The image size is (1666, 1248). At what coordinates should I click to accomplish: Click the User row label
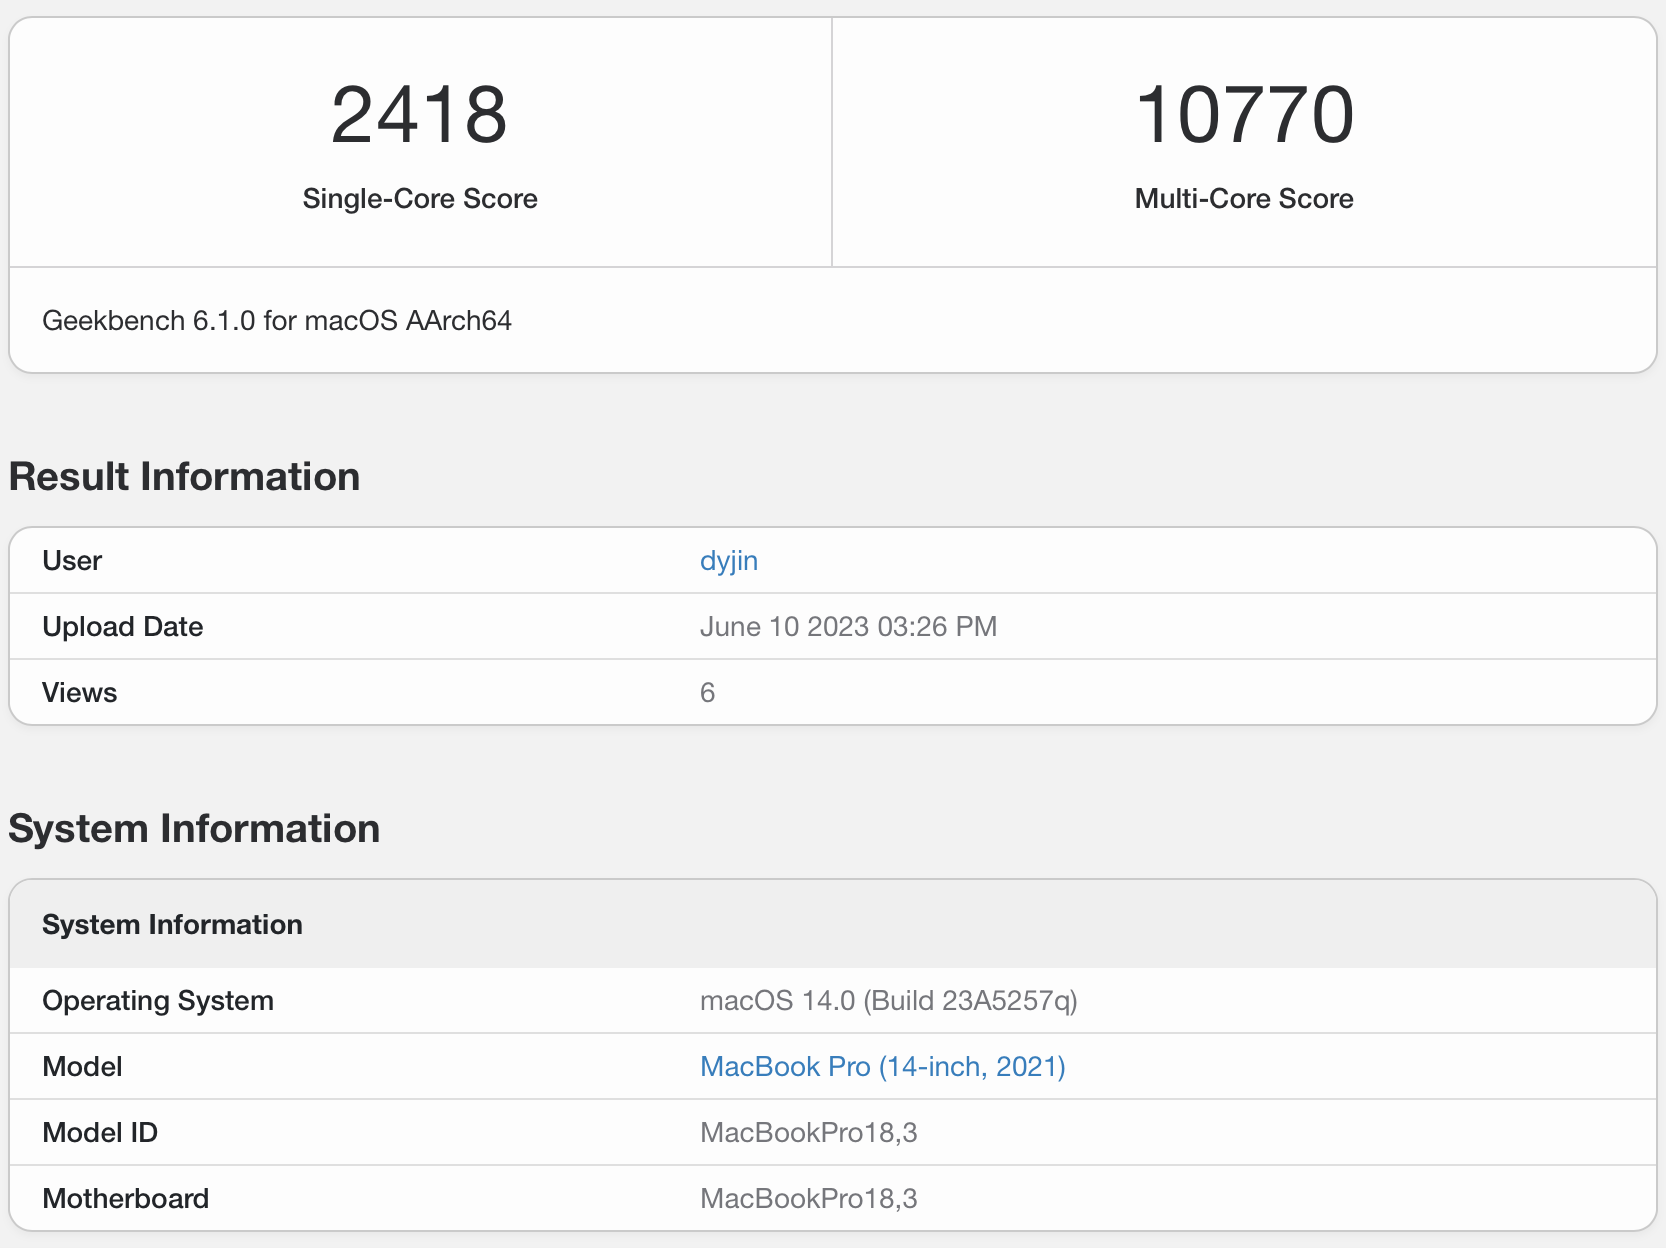coord(72,561)
